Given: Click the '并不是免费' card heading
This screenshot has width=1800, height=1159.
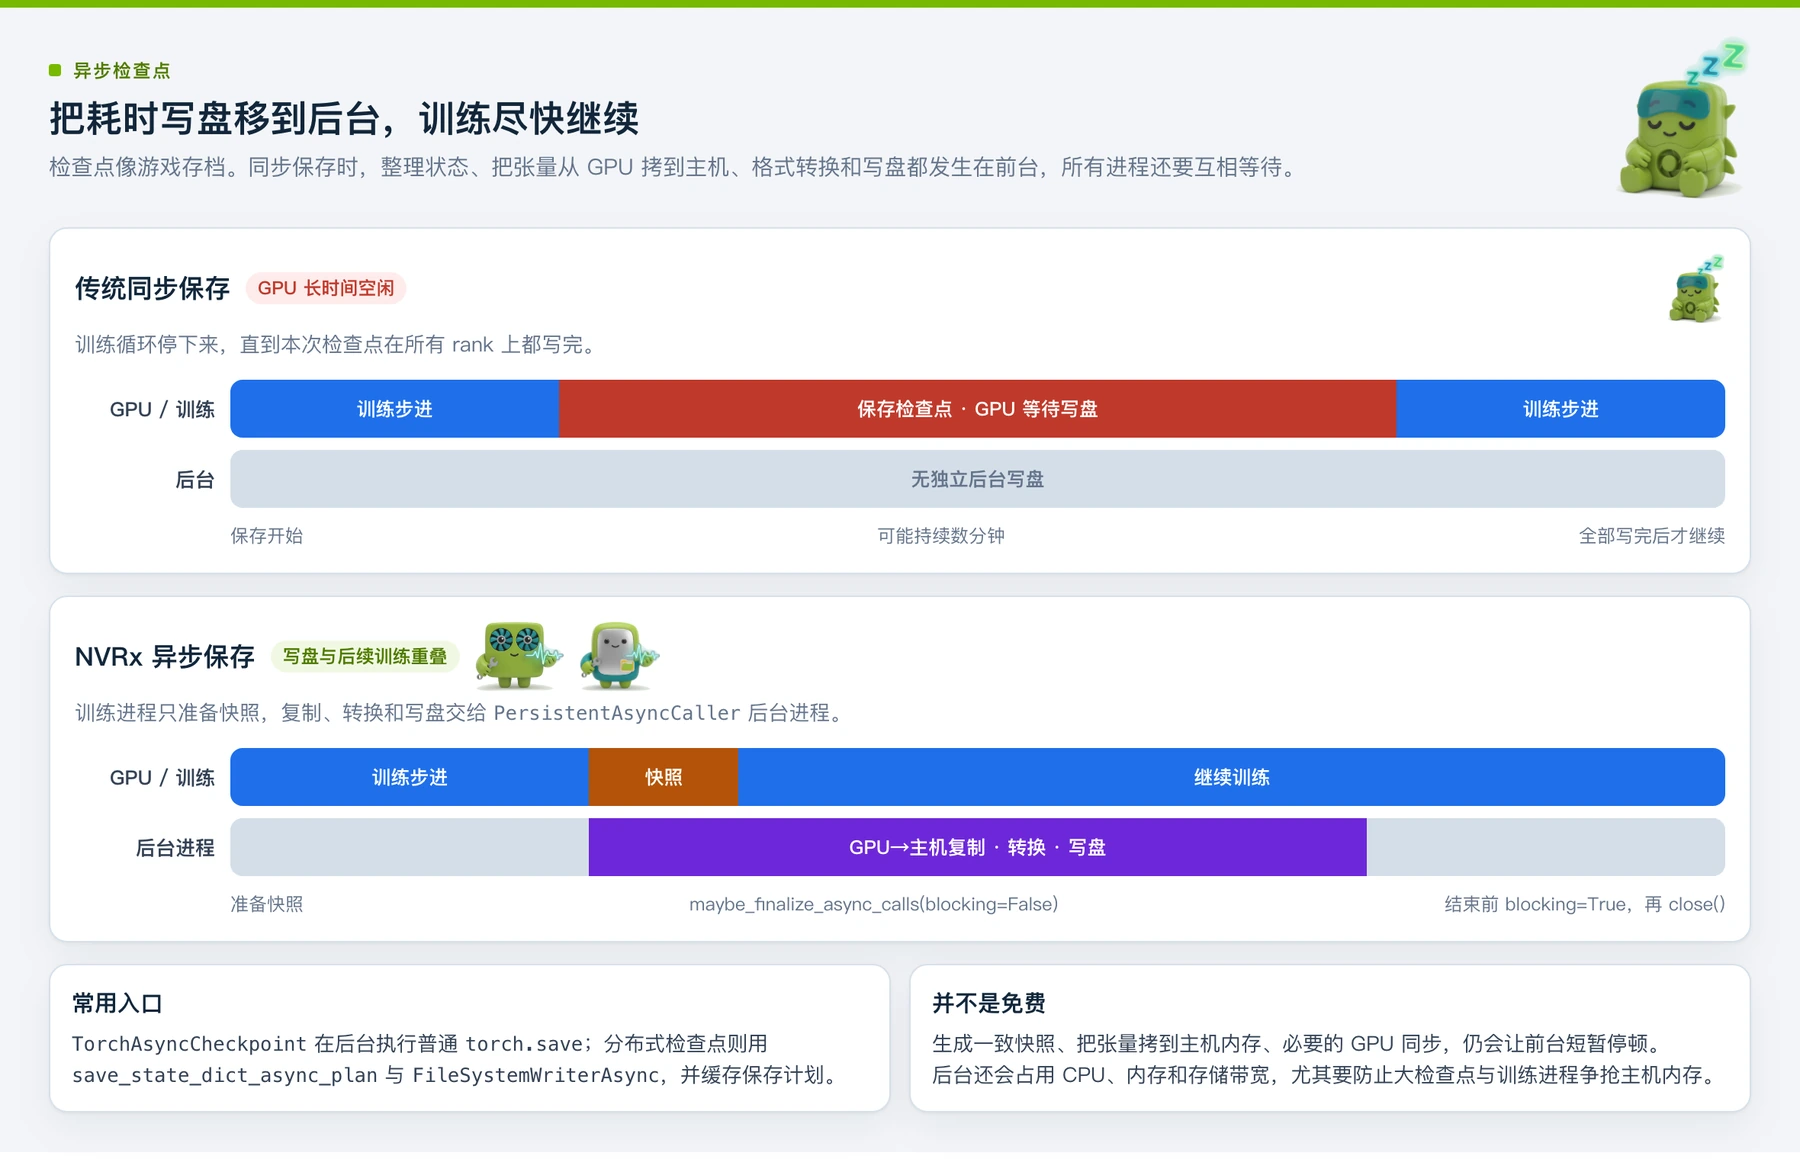Looking at the screenshot, I should tap(989, 1003).
